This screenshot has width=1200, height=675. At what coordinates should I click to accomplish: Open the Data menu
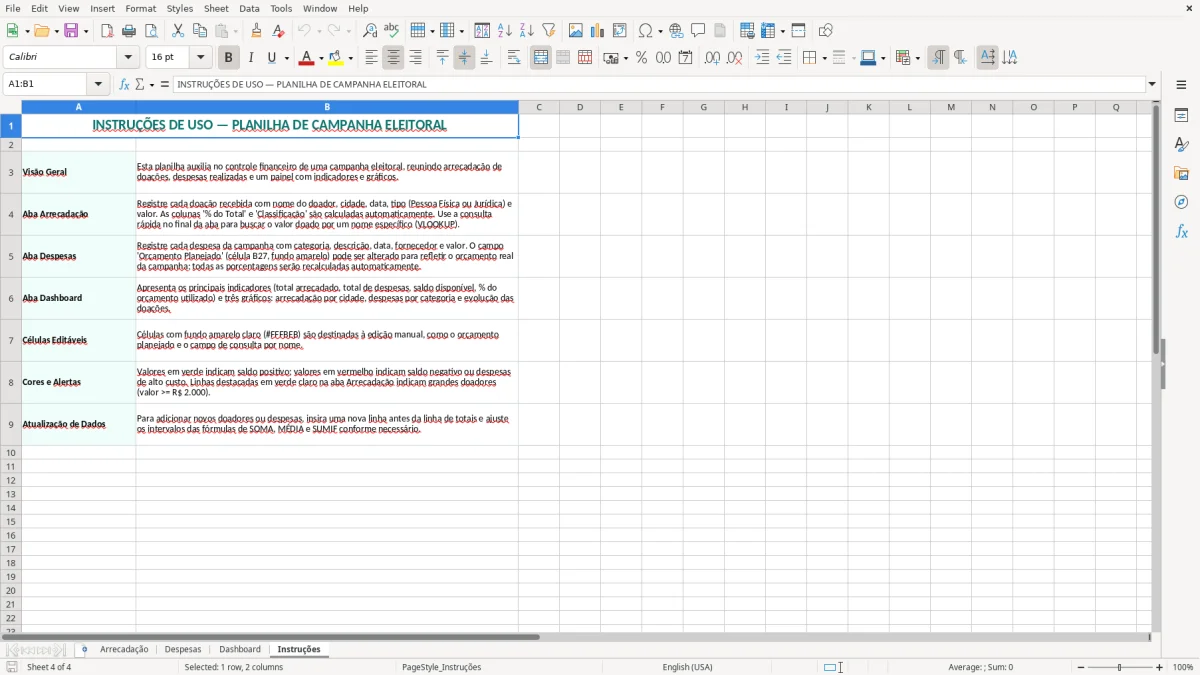249,8
